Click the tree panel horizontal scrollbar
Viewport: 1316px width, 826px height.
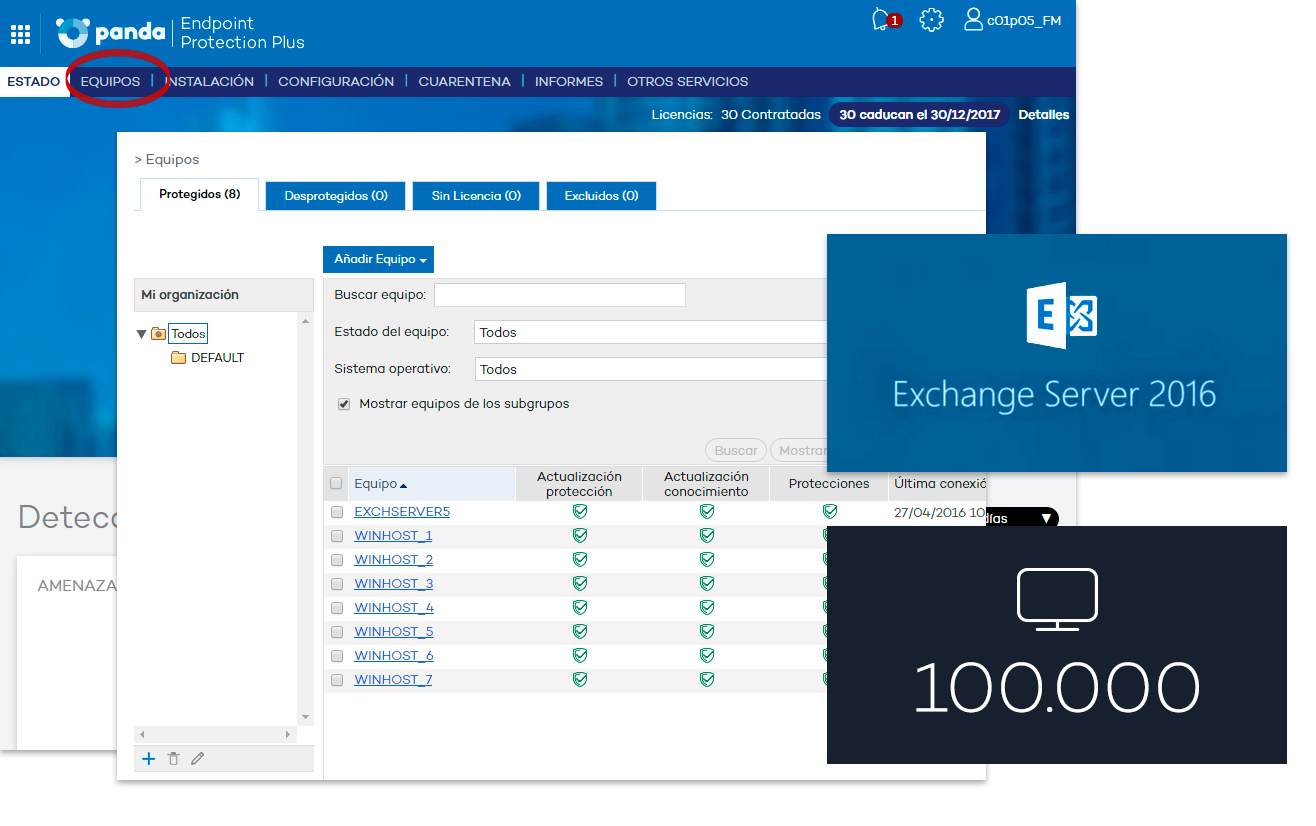point(216,734)
